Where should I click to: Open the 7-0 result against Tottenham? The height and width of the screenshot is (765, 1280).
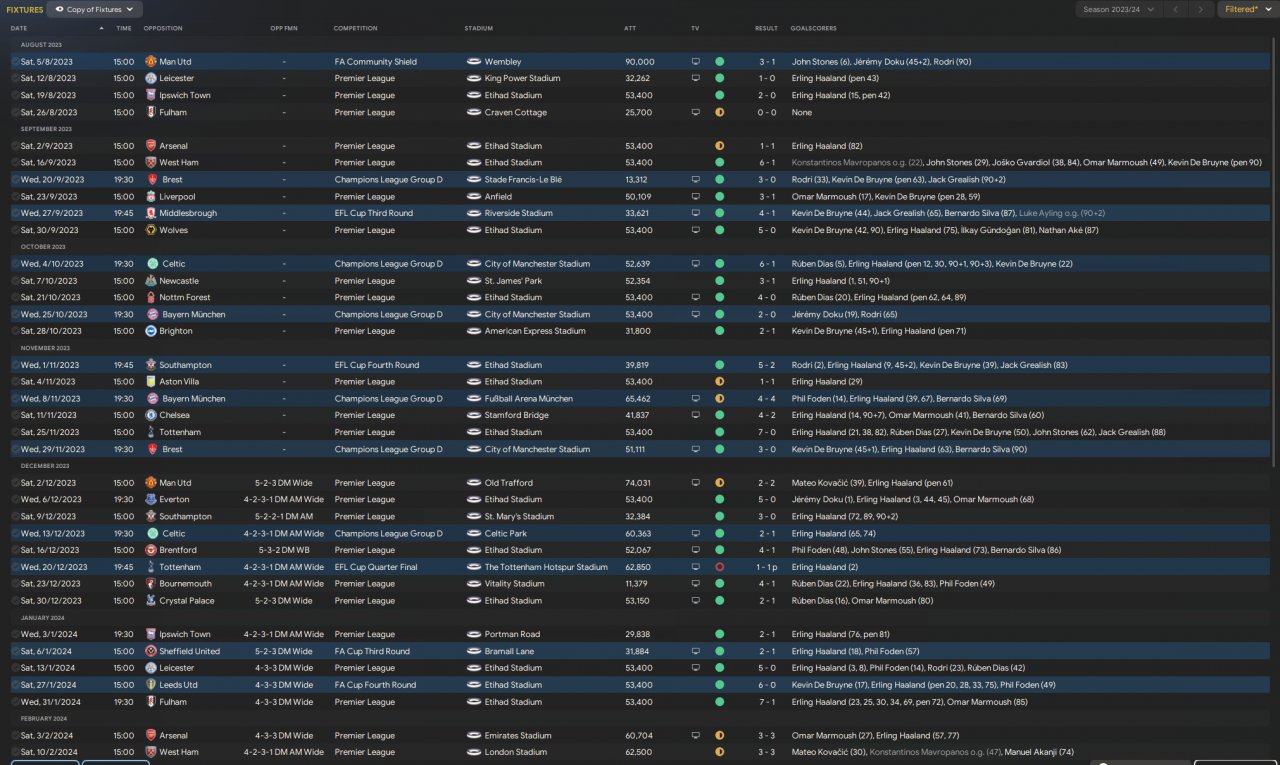tap(766, 432)
